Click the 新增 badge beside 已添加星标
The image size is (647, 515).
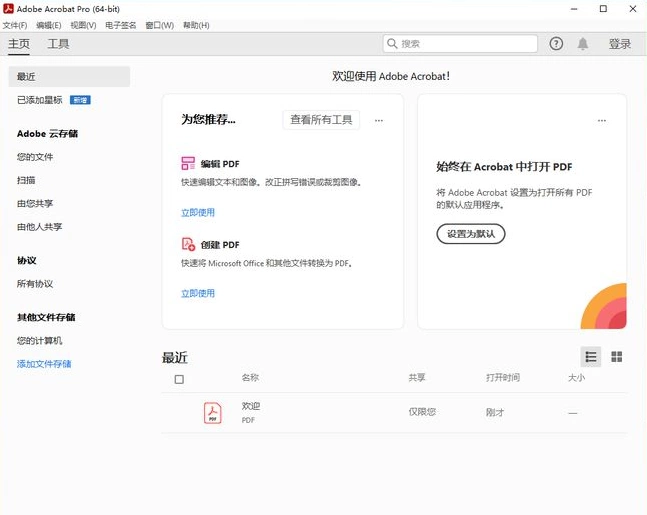click(80, 100)
